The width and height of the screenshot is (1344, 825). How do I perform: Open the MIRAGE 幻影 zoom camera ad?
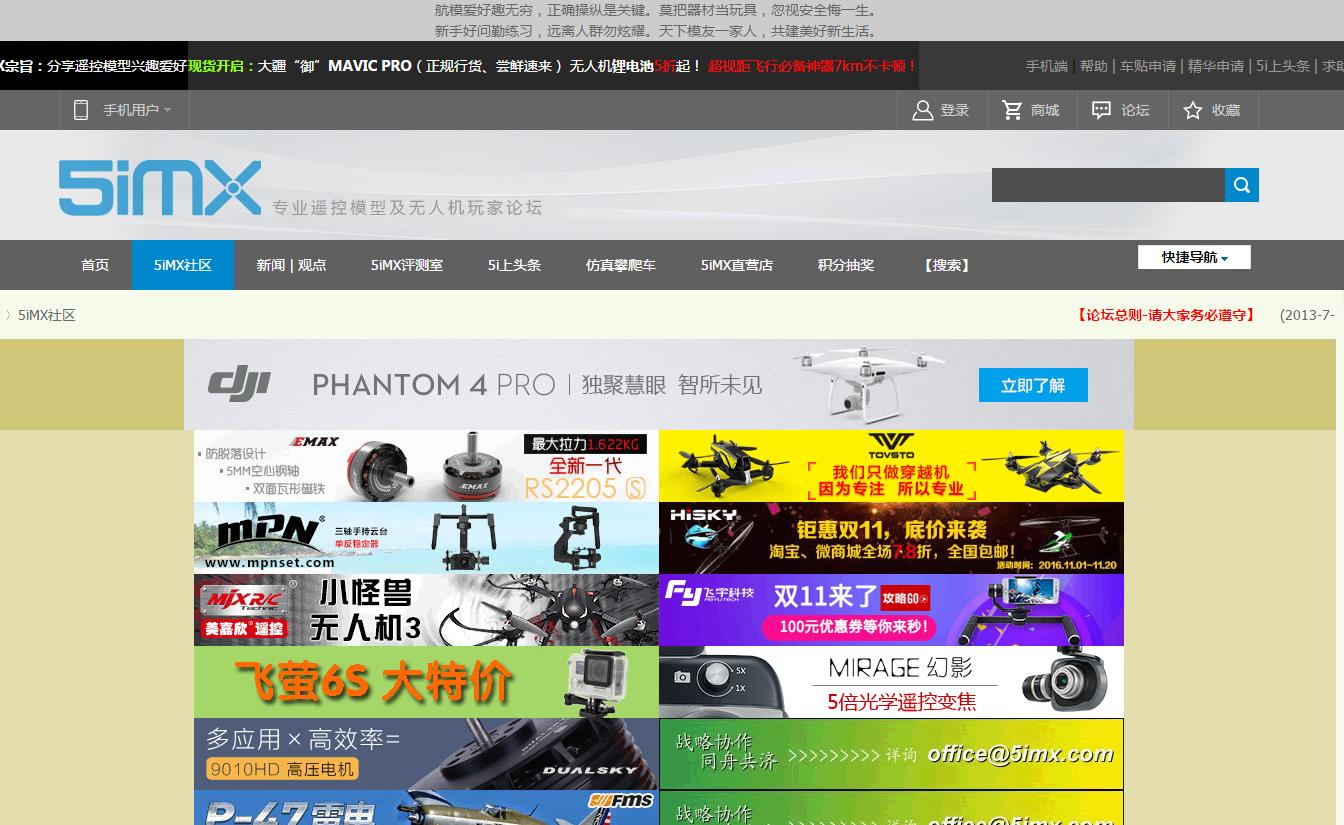click(x=892, y=682)
